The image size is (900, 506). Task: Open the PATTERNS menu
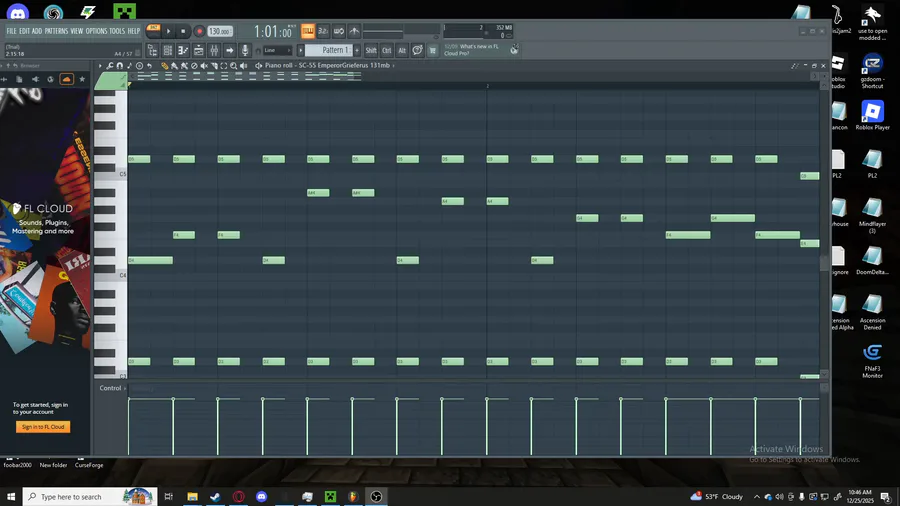click(56, 31)
